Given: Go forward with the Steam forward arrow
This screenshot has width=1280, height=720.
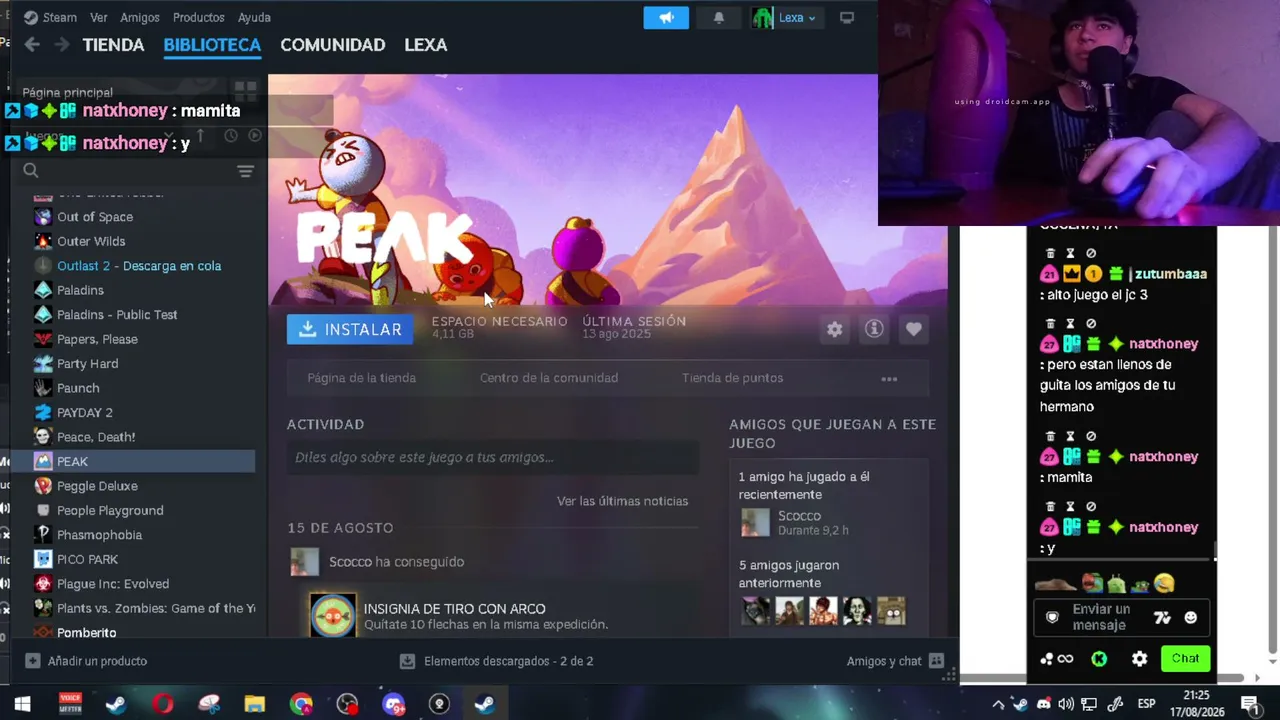Looking at the screenshot, I should pyautogui.click(x=62, y=45).
